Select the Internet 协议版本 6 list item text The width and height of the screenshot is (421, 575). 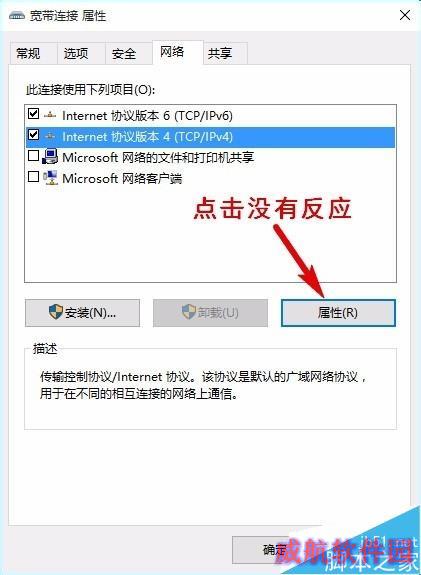pos(147,116)
